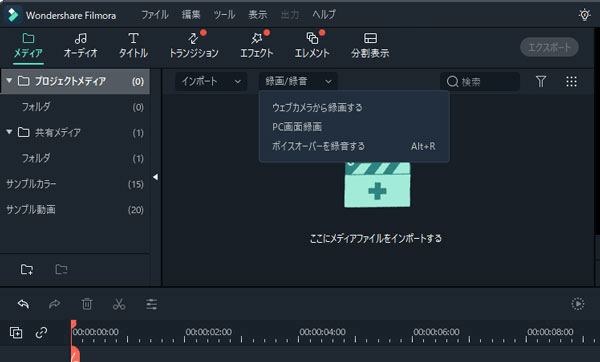
Task: Collapse the media panel with the arrow handle
Action: point(155,177)
